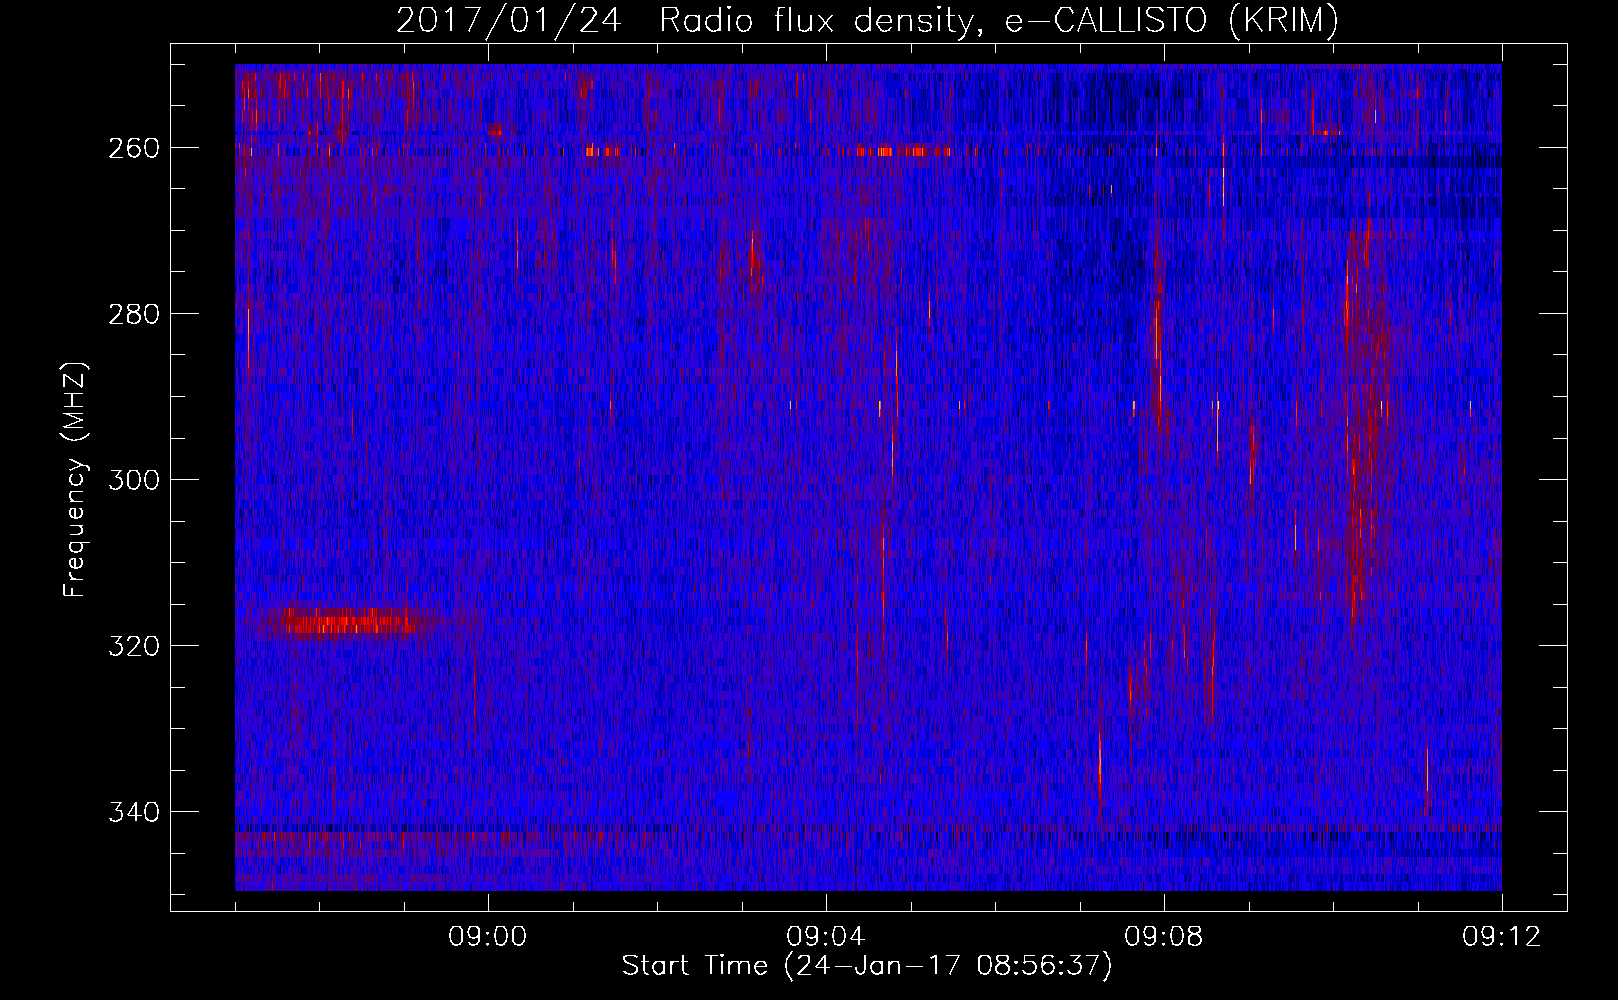Click the 09:12 time tick label
The width and height of the screenshot is (1618, 1000).
click(x=1502, y=937)
